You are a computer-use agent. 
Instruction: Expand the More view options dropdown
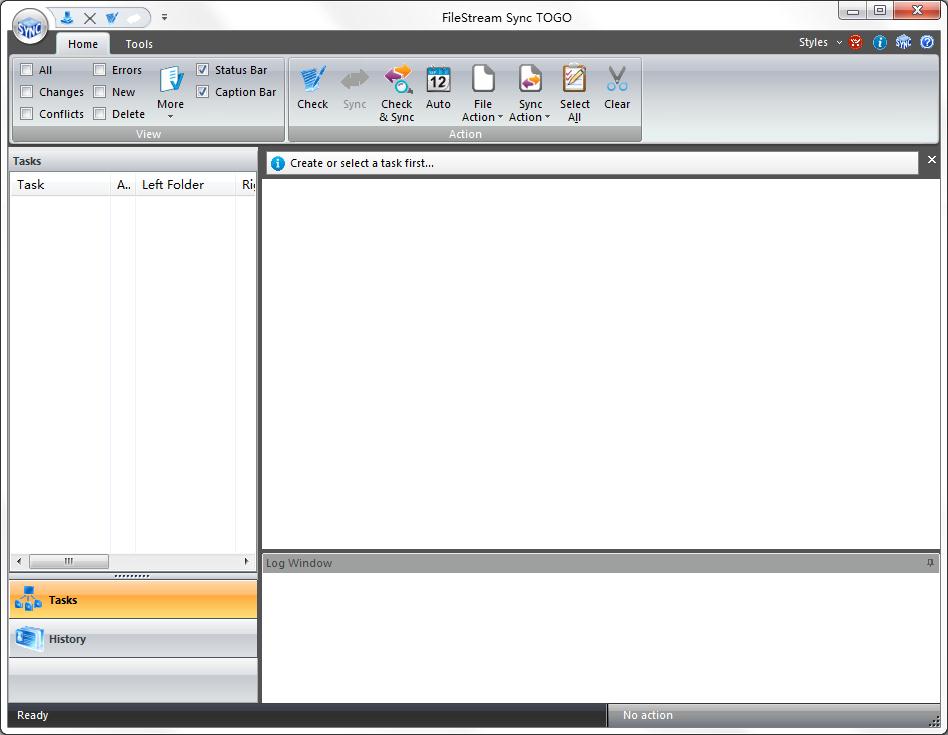(x=170, y=92)
